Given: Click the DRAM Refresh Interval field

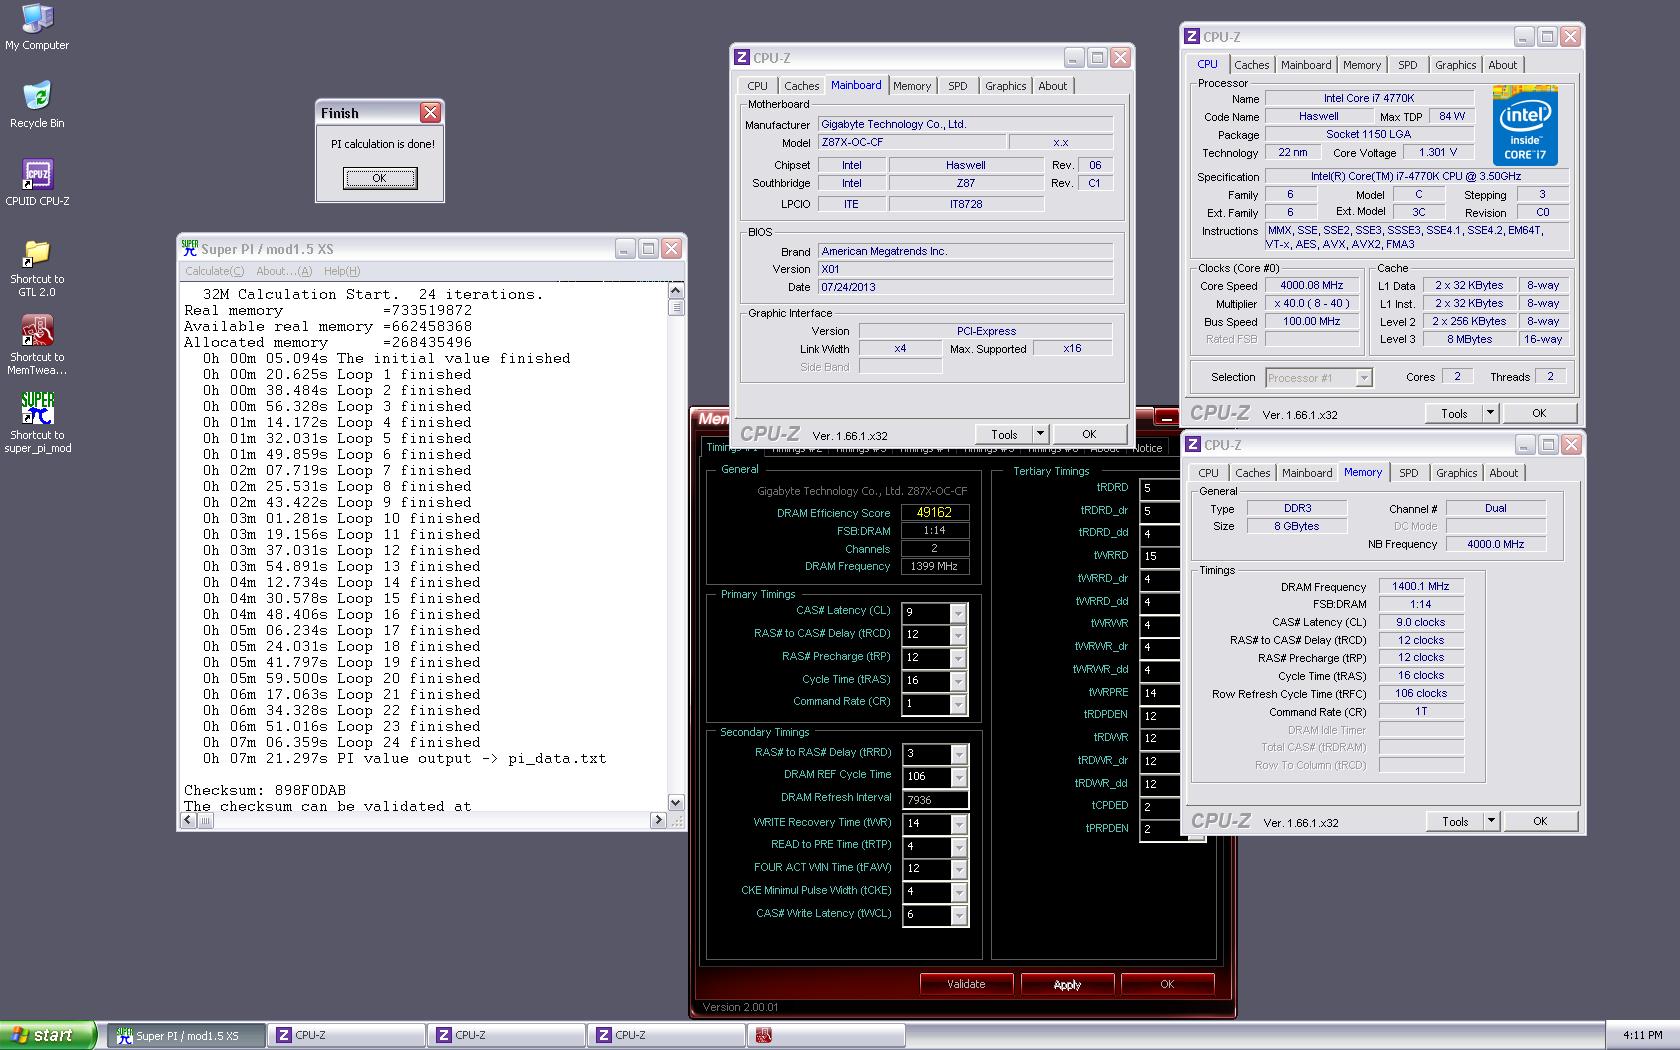Looking at the screenshot, I should (935, 800).
